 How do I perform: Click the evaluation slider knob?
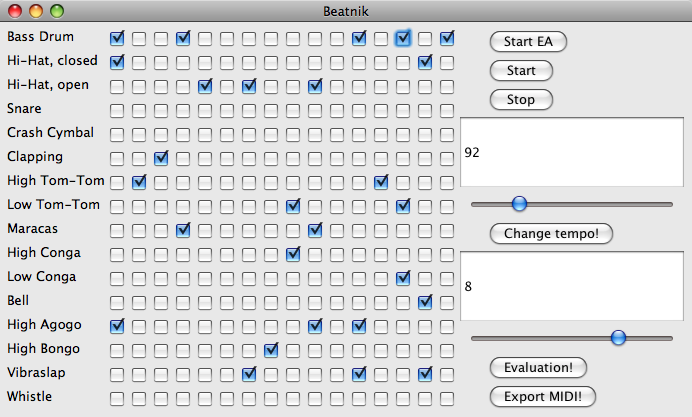coord(618,338)
